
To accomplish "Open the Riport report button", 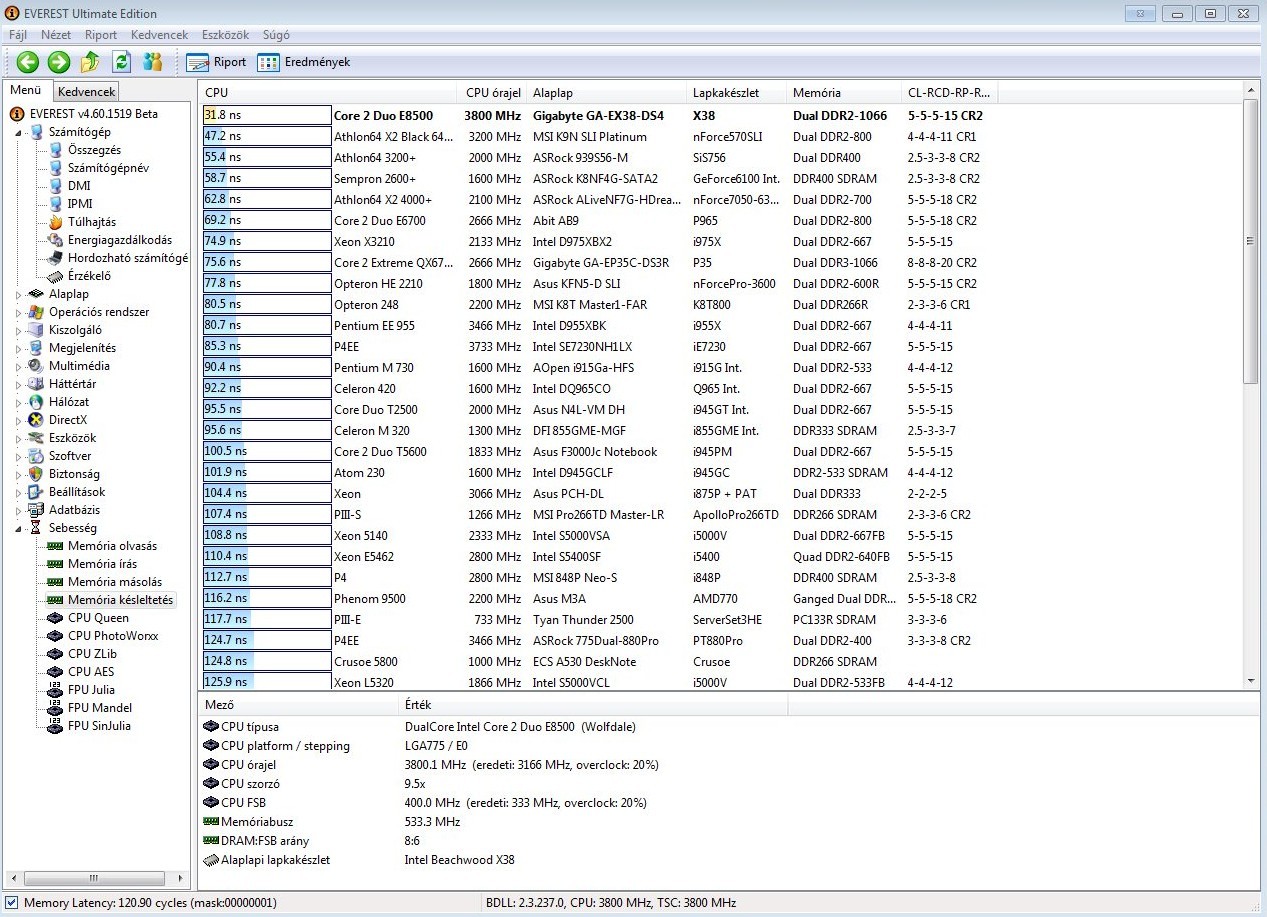I will pos(216,62).
